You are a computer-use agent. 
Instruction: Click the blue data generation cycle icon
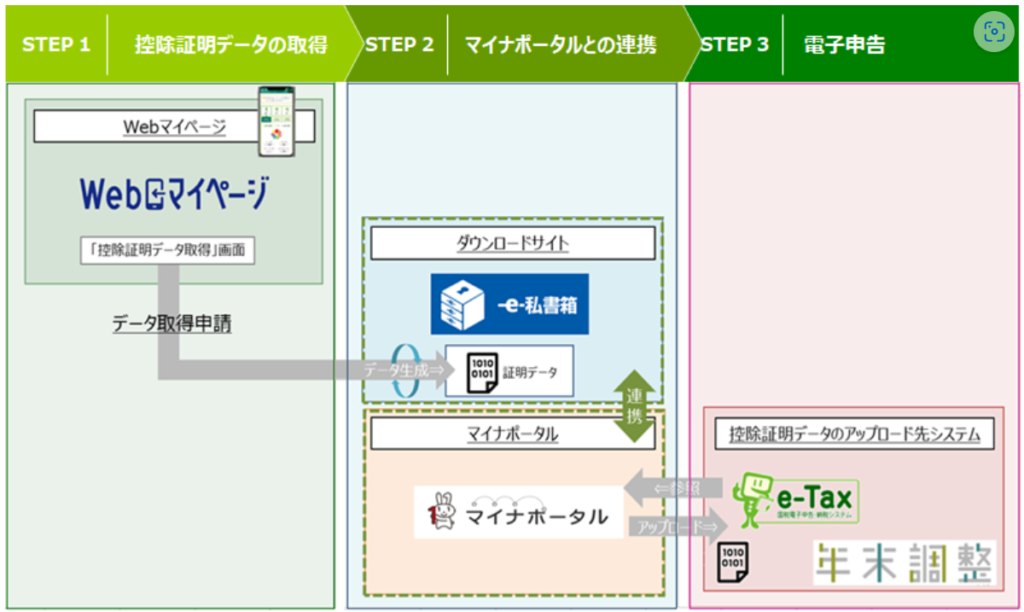[405, 372]
